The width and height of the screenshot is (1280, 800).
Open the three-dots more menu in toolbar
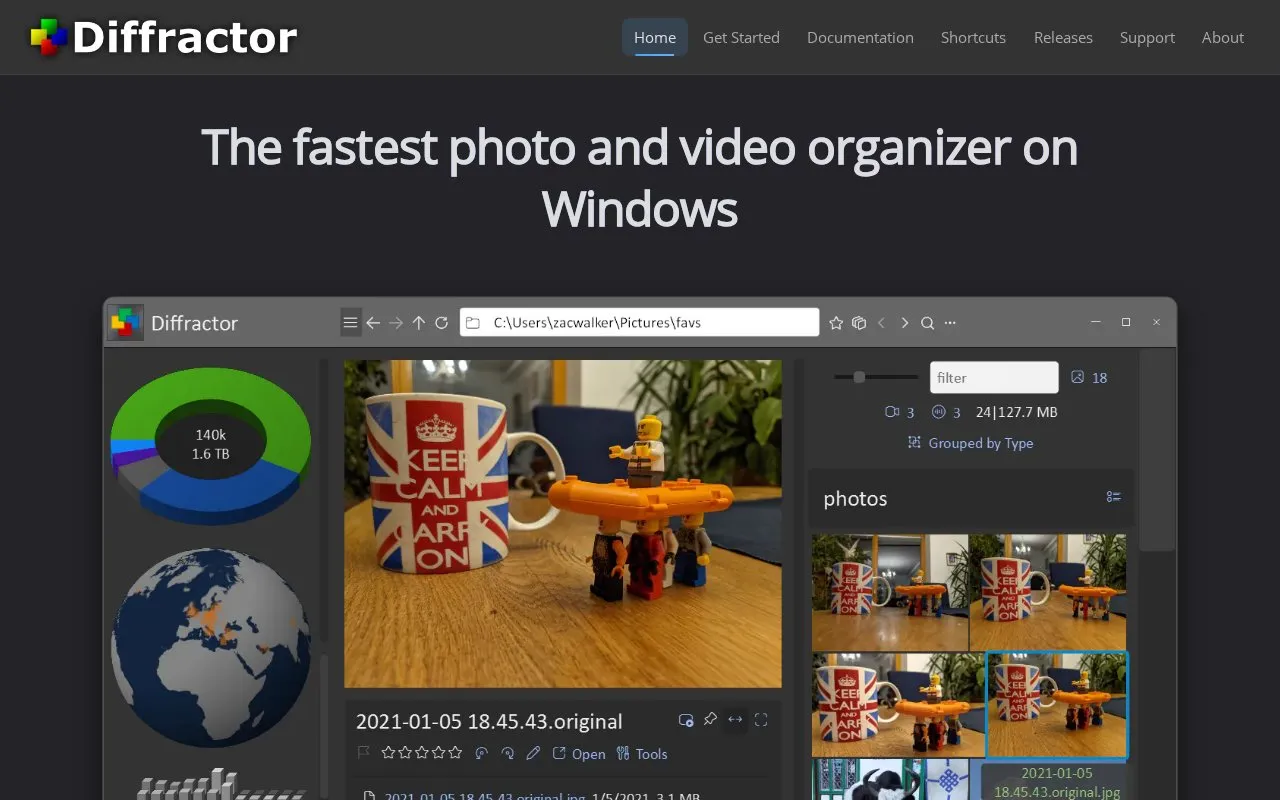pyautogui.click(x=950, y=323)
